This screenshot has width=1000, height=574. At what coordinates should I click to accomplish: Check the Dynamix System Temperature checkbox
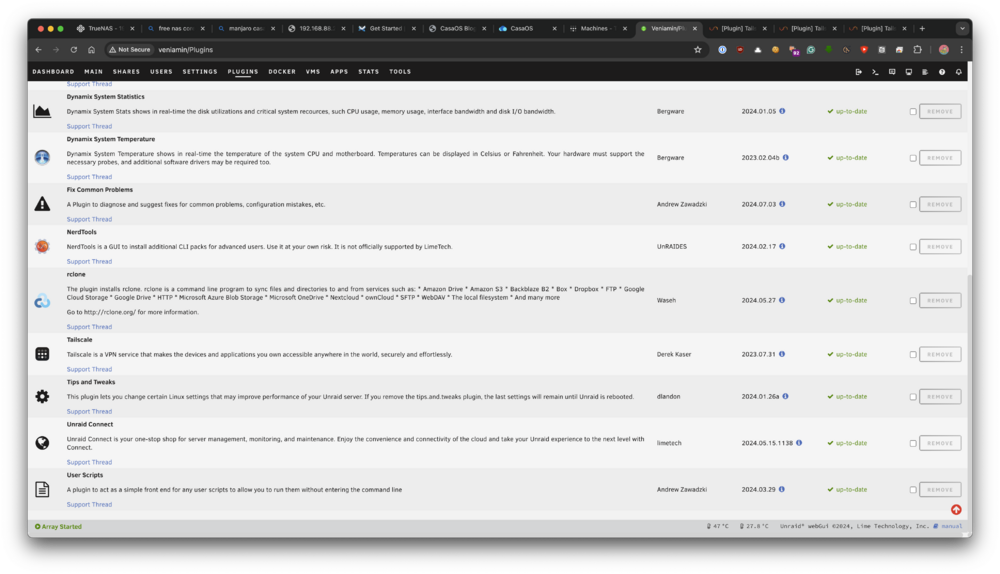click(913, 158)
